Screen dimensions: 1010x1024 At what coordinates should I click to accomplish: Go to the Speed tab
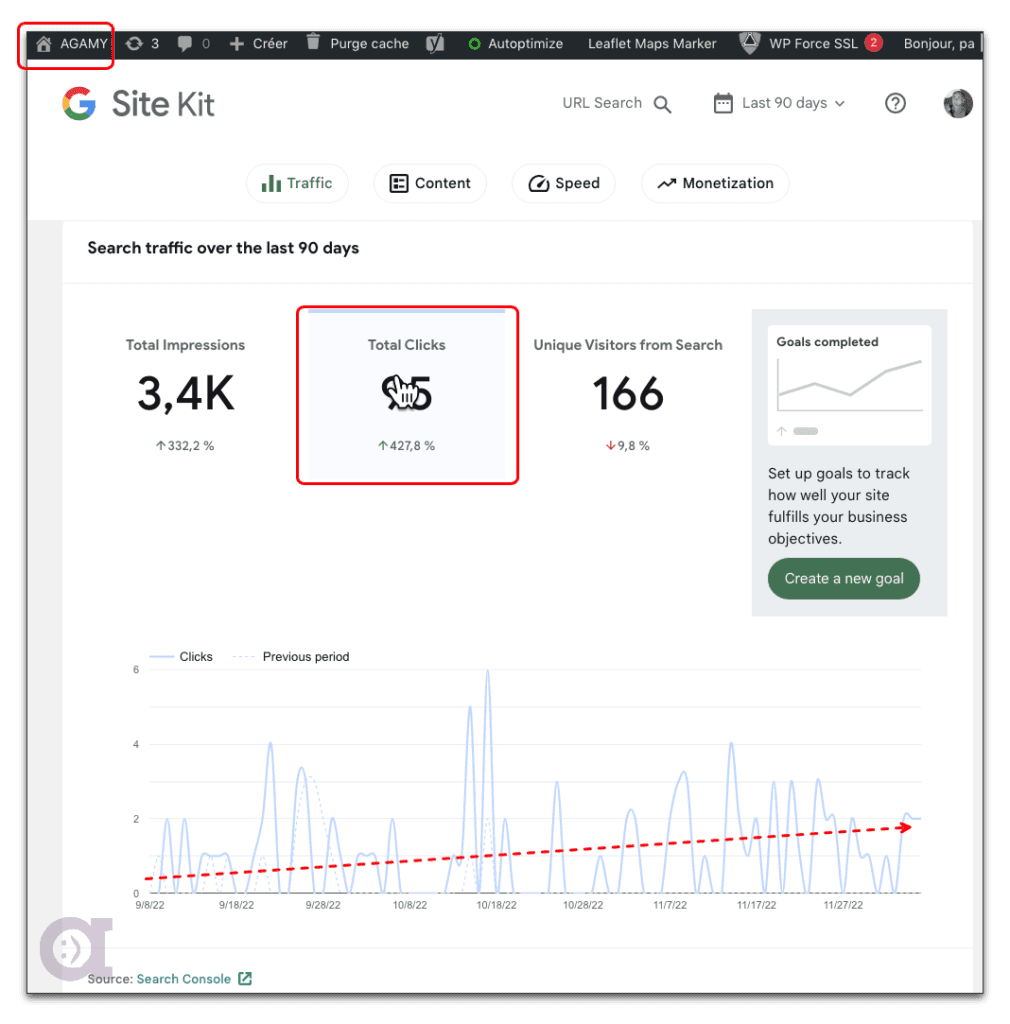pyautogui.click(x=564, y=183)
